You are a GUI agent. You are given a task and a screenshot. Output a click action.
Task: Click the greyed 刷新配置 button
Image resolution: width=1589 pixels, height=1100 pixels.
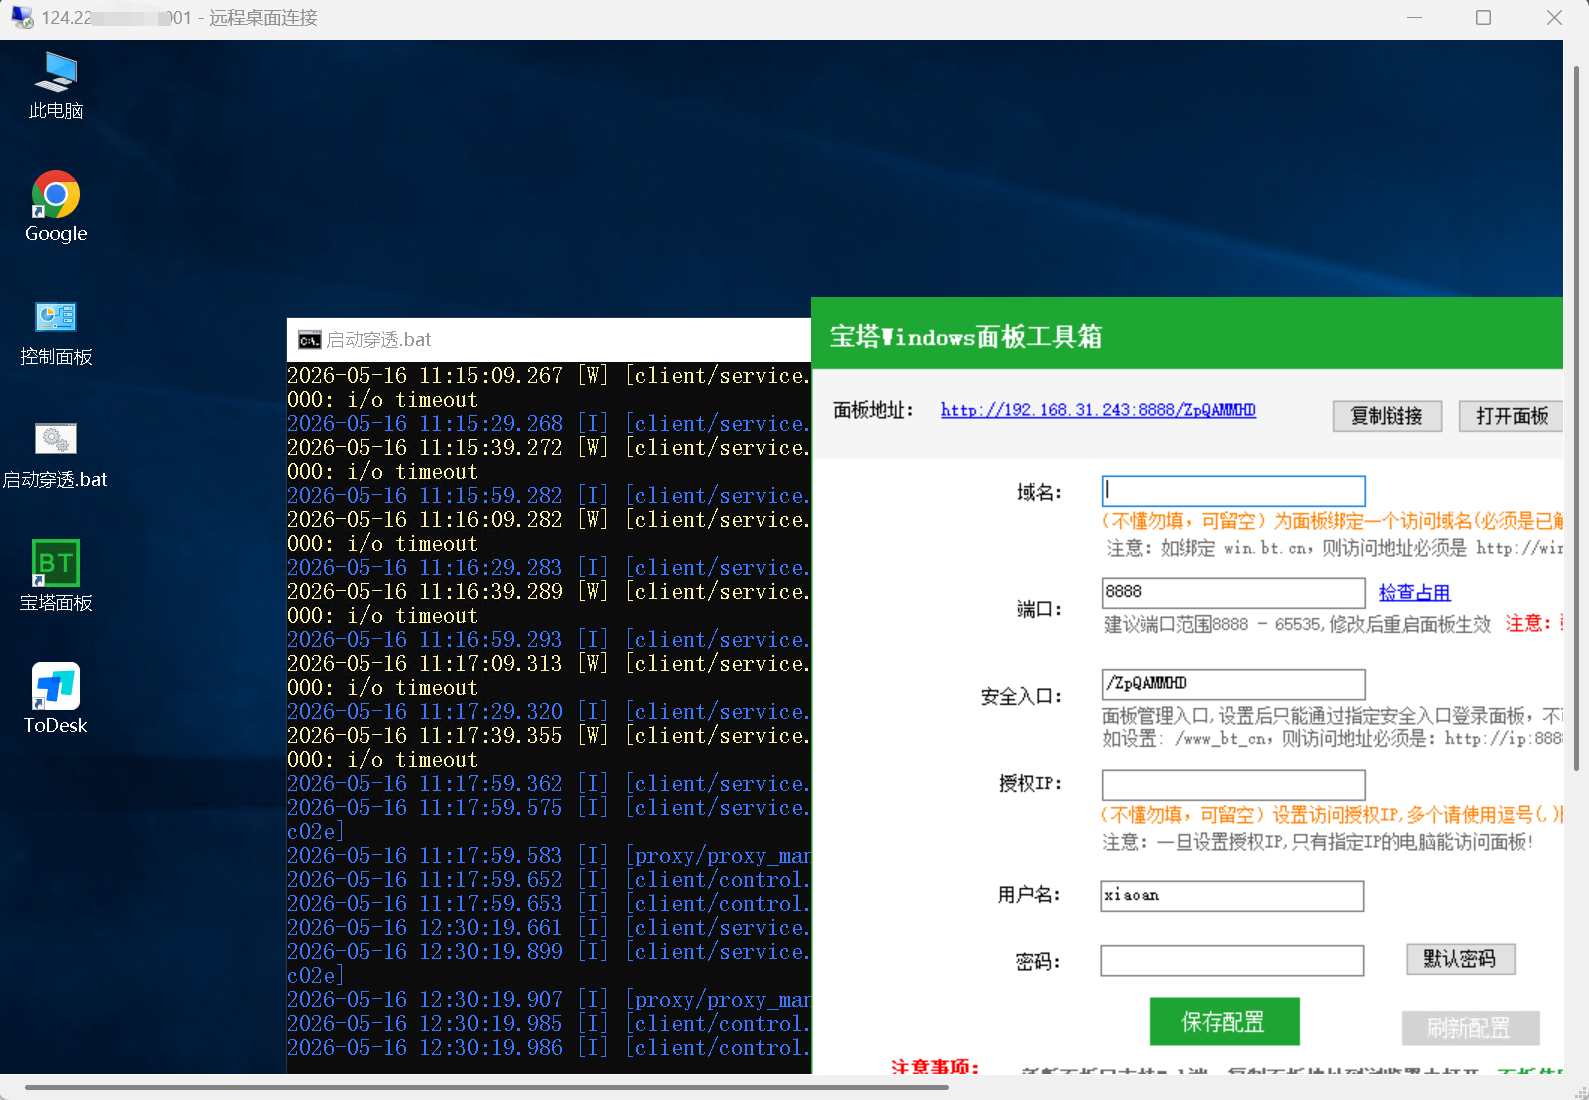click(x=1470, y=1028)
